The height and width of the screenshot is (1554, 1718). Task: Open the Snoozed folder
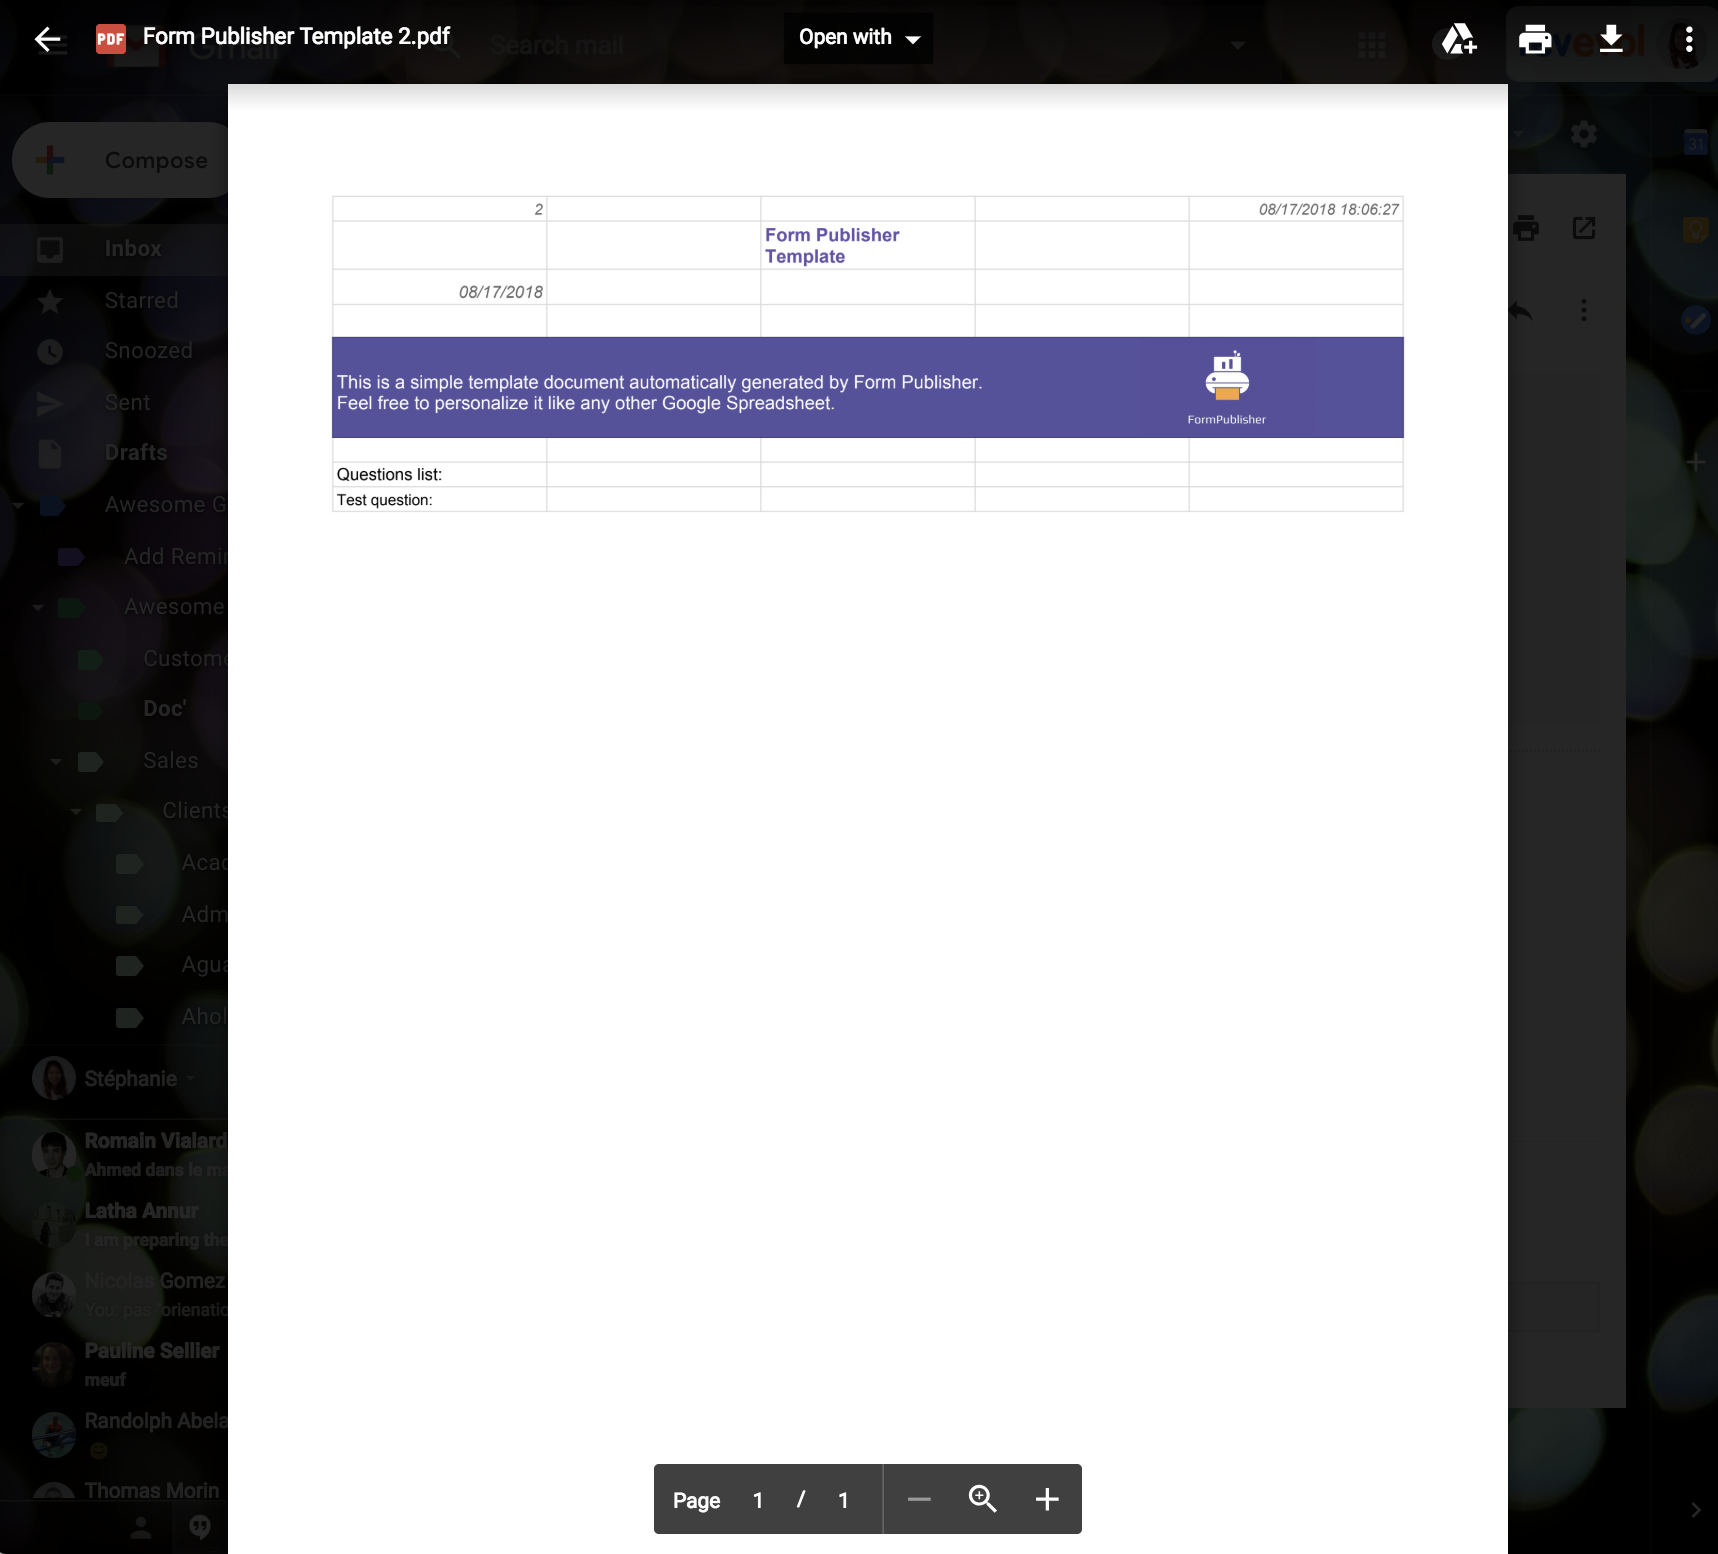coord(149,351)
